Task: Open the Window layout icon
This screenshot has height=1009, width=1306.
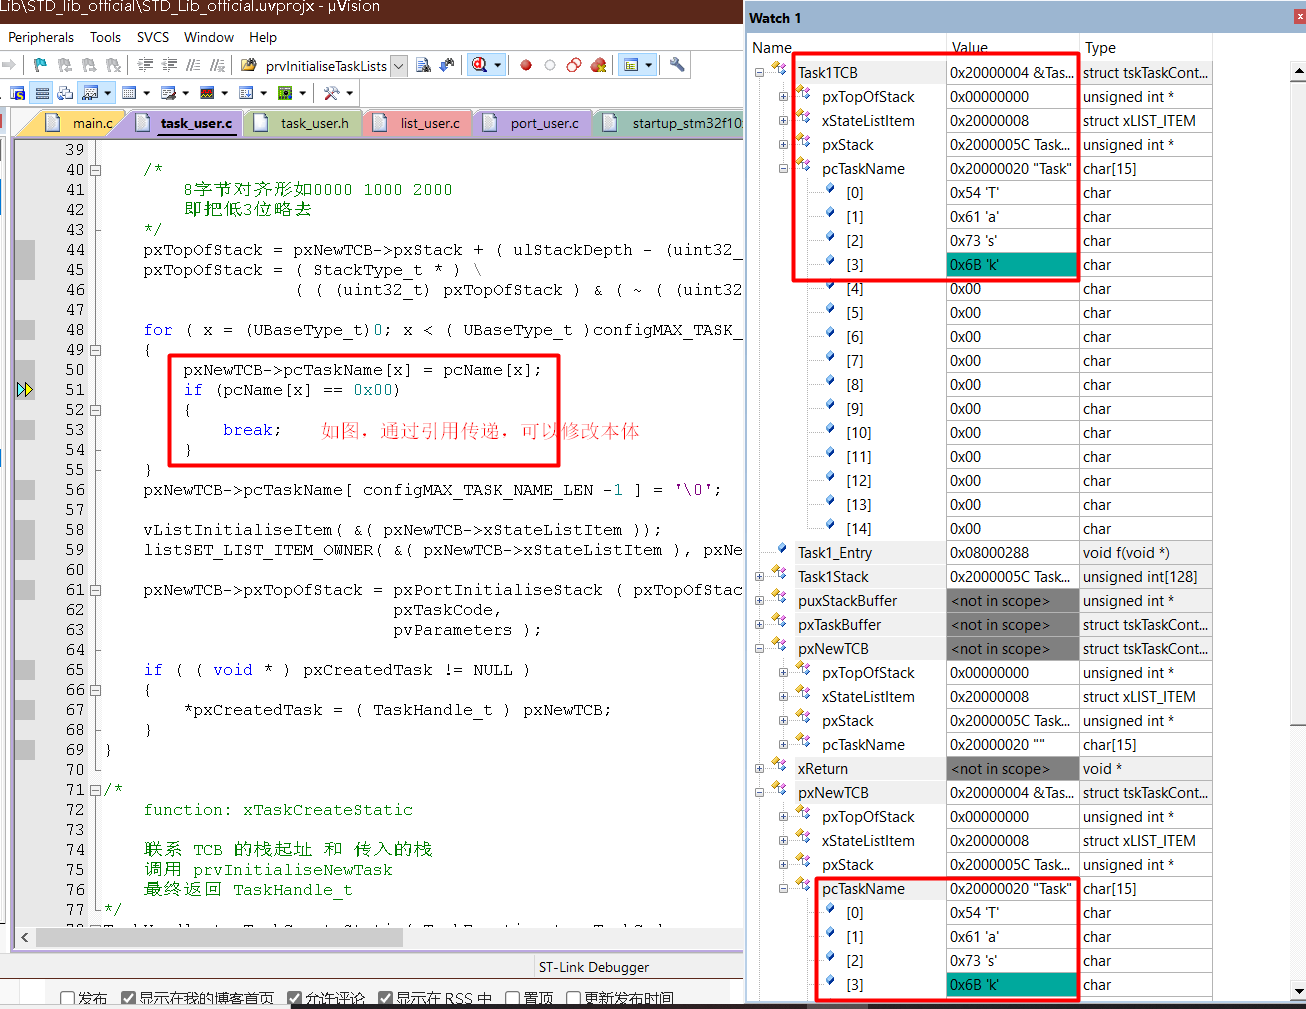Action: click(631, 65)
